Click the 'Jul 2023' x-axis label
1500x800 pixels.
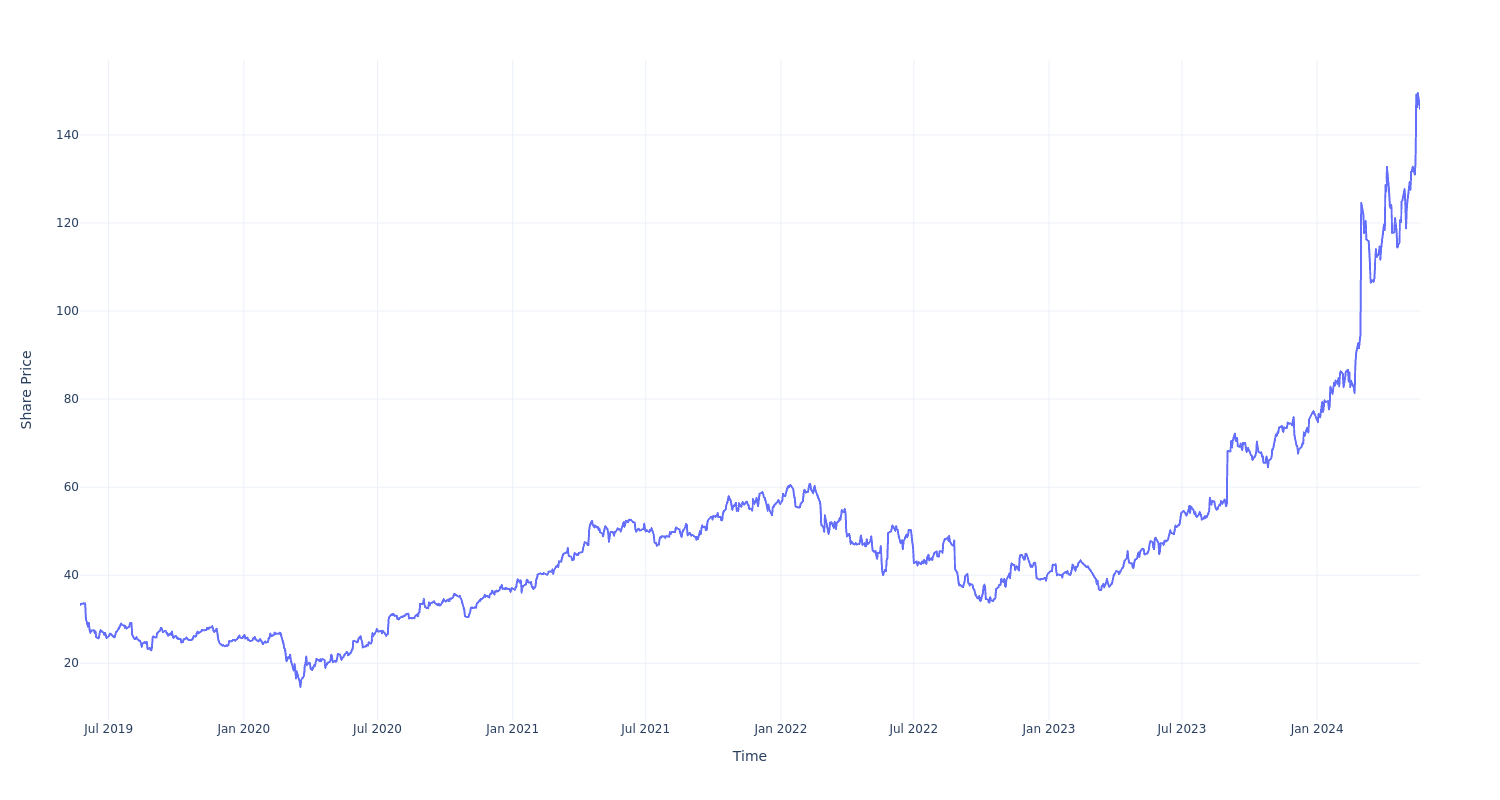[x=1181, y=729]
